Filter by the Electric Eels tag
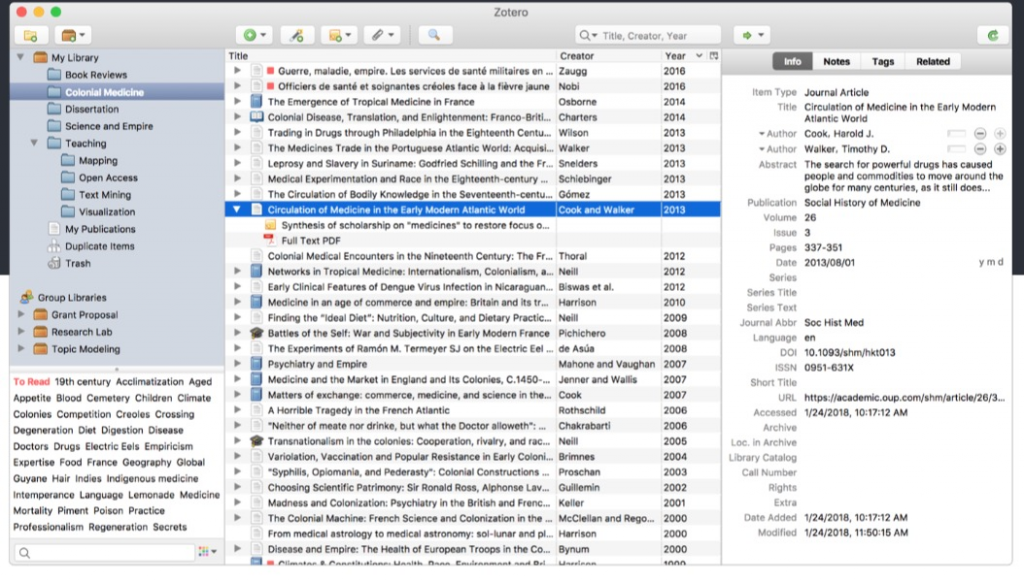Viewport: 1024px width, 582px height. click(x=112, y=446)
